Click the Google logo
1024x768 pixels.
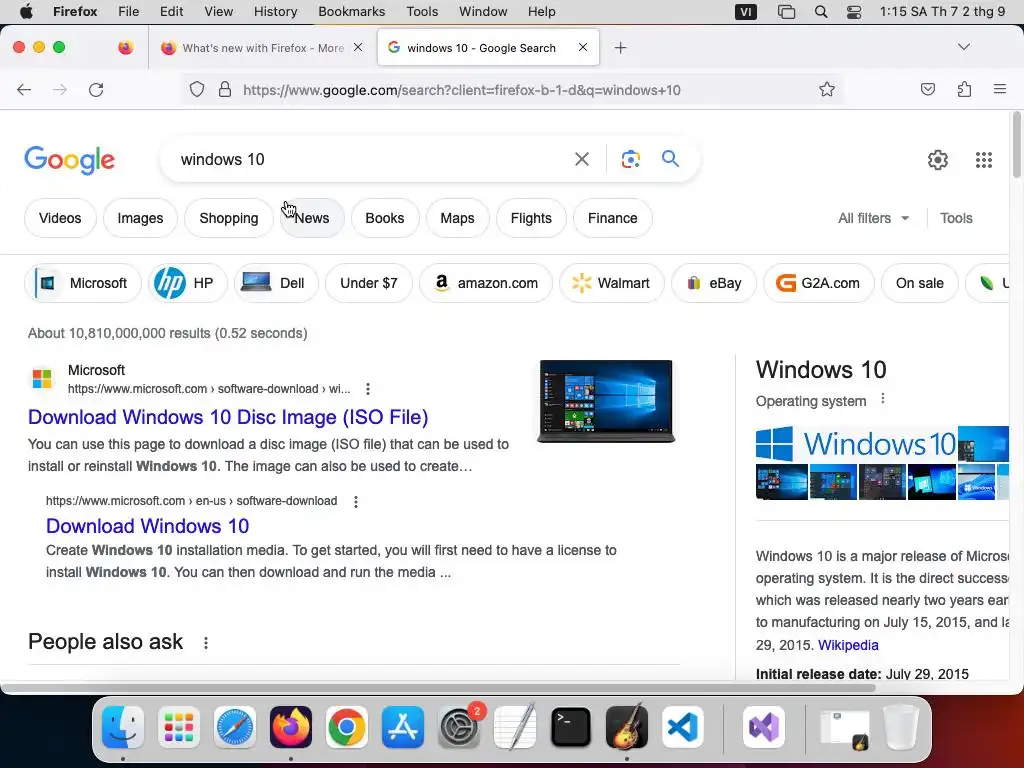(70, 161)
